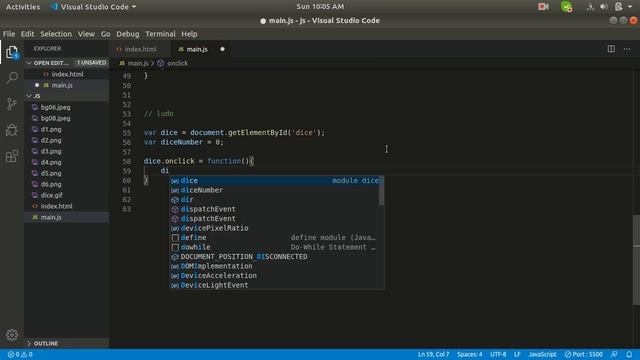The width and height of the screenshot is (640, 360).
Task: Open the Terminal menu
Action: point(160,34)
